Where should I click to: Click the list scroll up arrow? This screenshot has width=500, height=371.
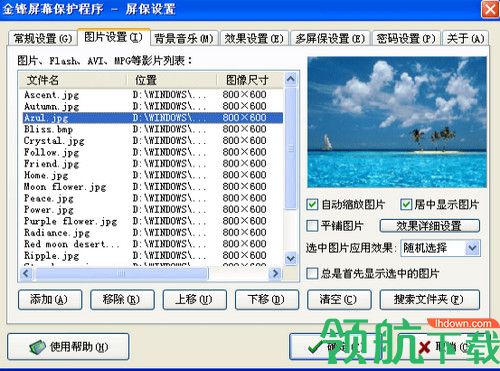click(291, 79)
